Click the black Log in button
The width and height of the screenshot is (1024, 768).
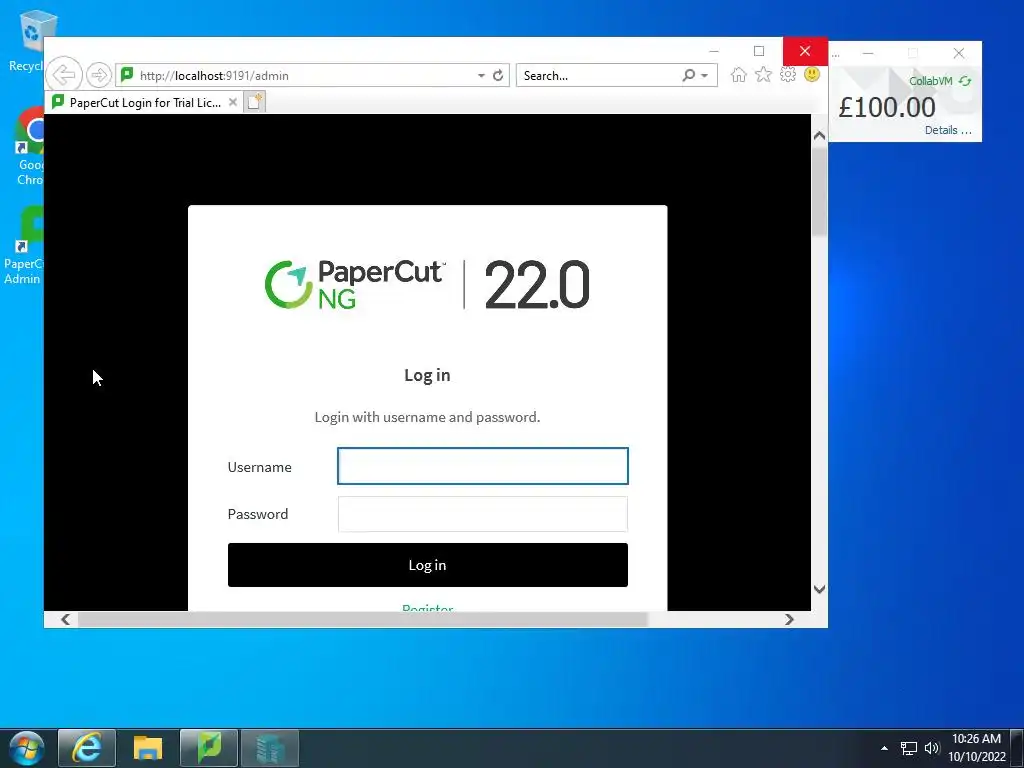pos(428,565)
